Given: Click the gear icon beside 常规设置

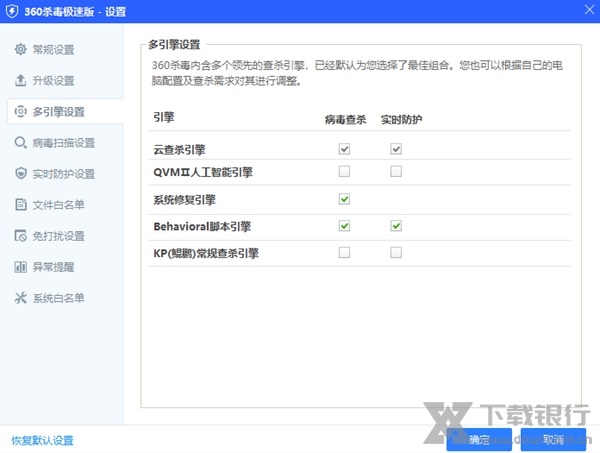Looking at the screenshot, I should 20,49.
